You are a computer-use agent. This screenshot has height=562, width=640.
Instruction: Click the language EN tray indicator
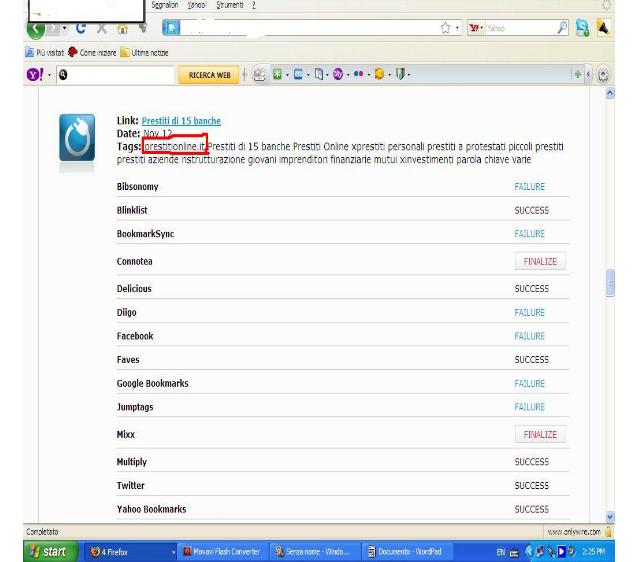click(501, 552)
